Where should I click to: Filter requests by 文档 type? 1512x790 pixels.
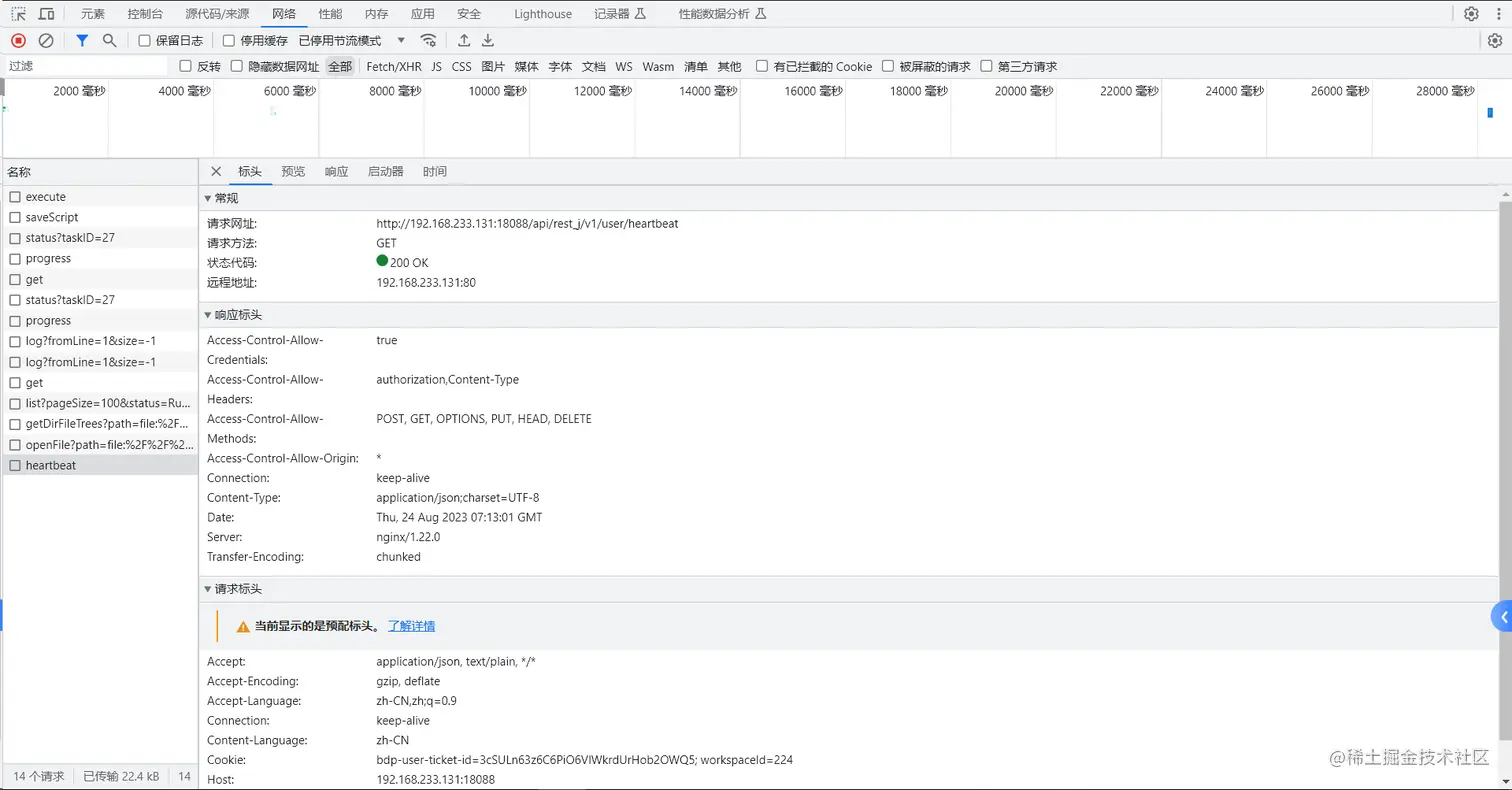click(x=594, y=66)
